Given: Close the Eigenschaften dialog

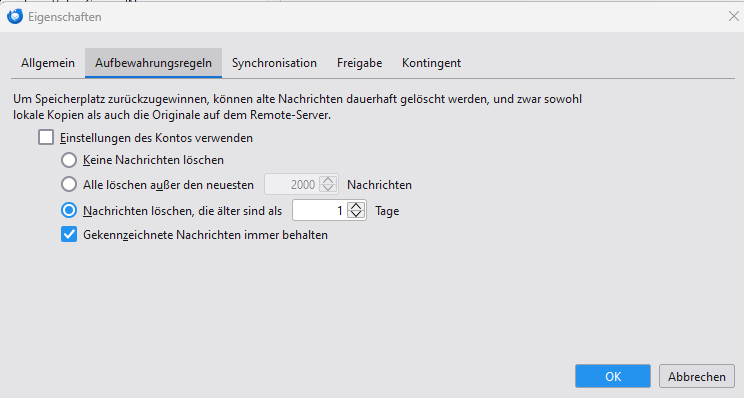Looking at the screenshot, I should click(733, 17).
